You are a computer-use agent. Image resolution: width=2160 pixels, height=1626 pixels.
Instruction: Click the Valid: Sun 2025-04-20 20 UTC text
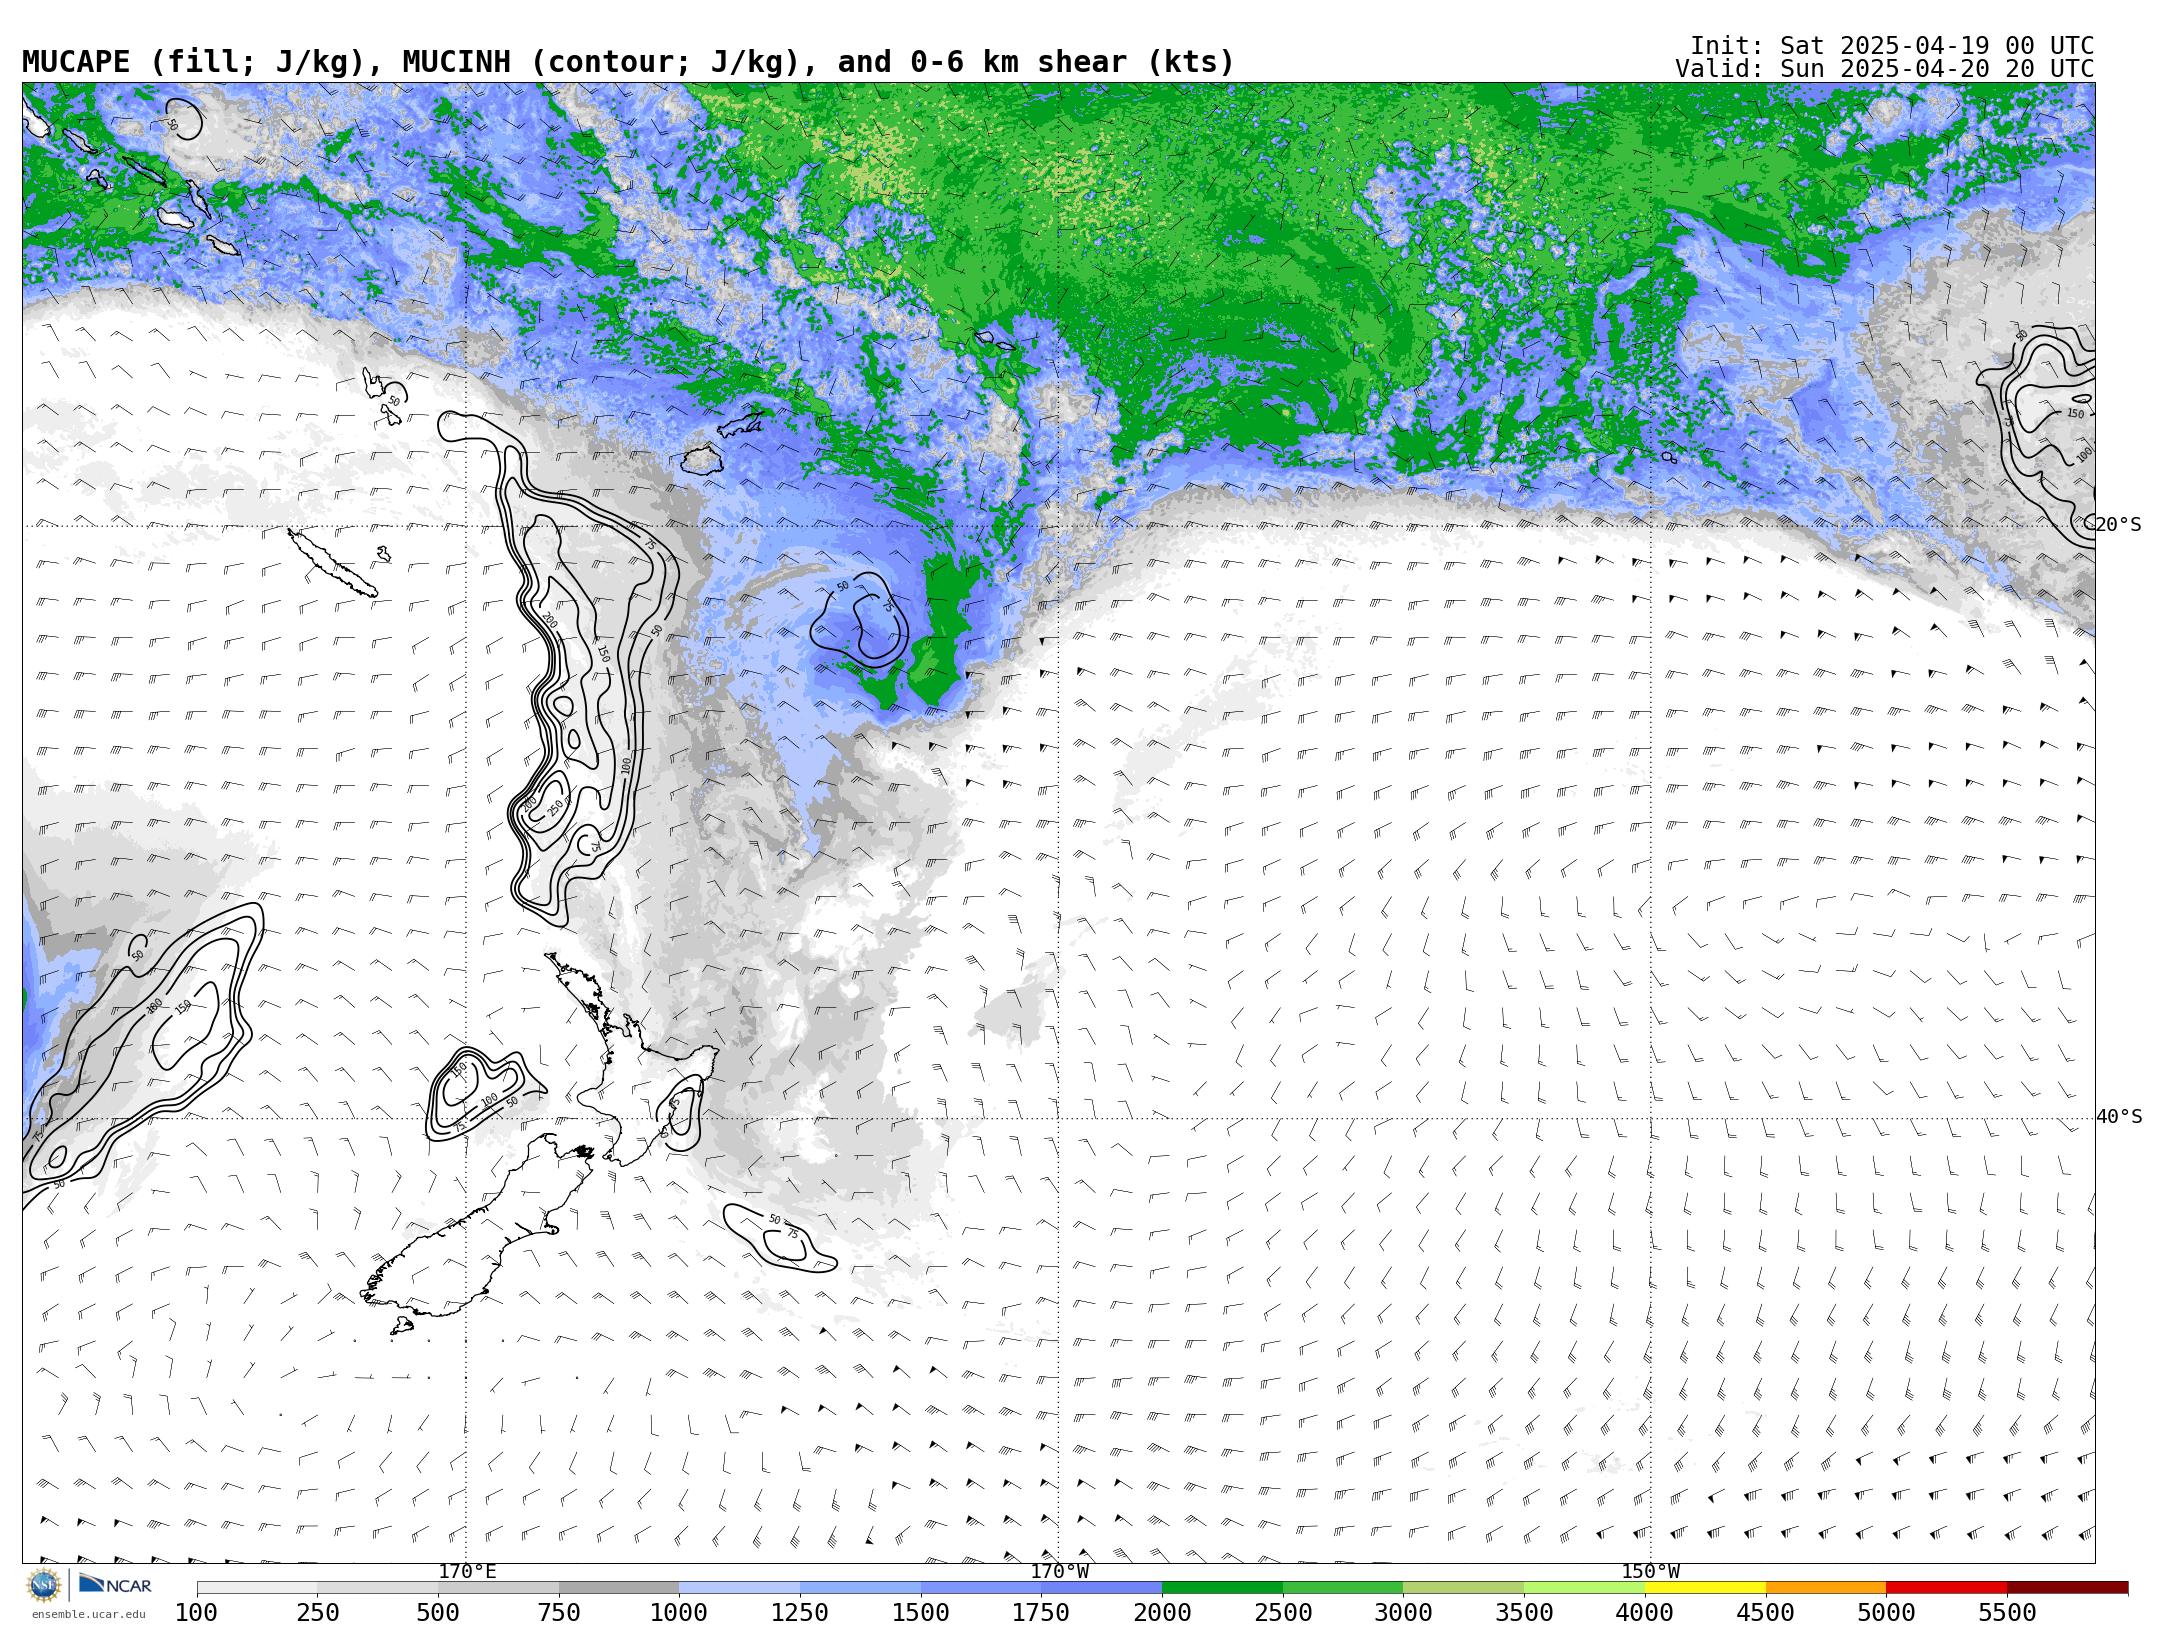click(1884, 69)
